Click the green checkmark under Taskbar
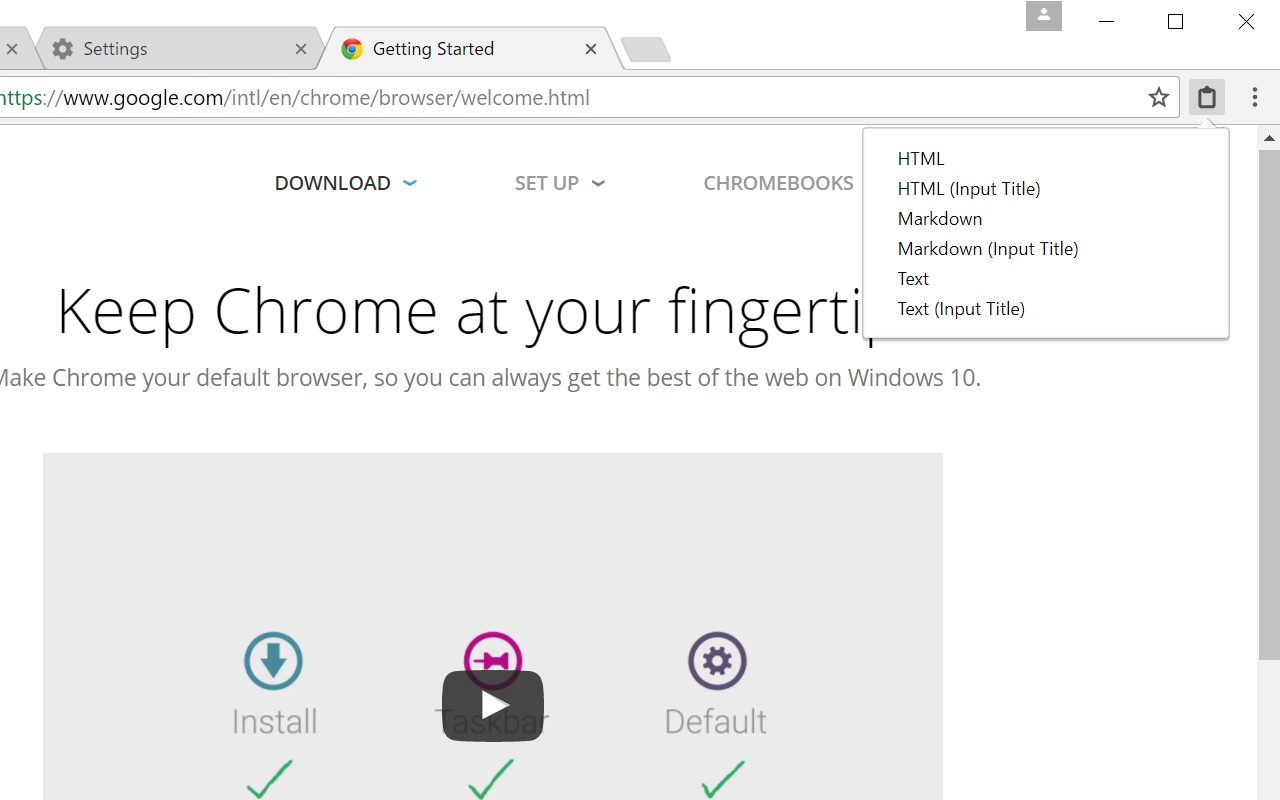 click(491, 779)
